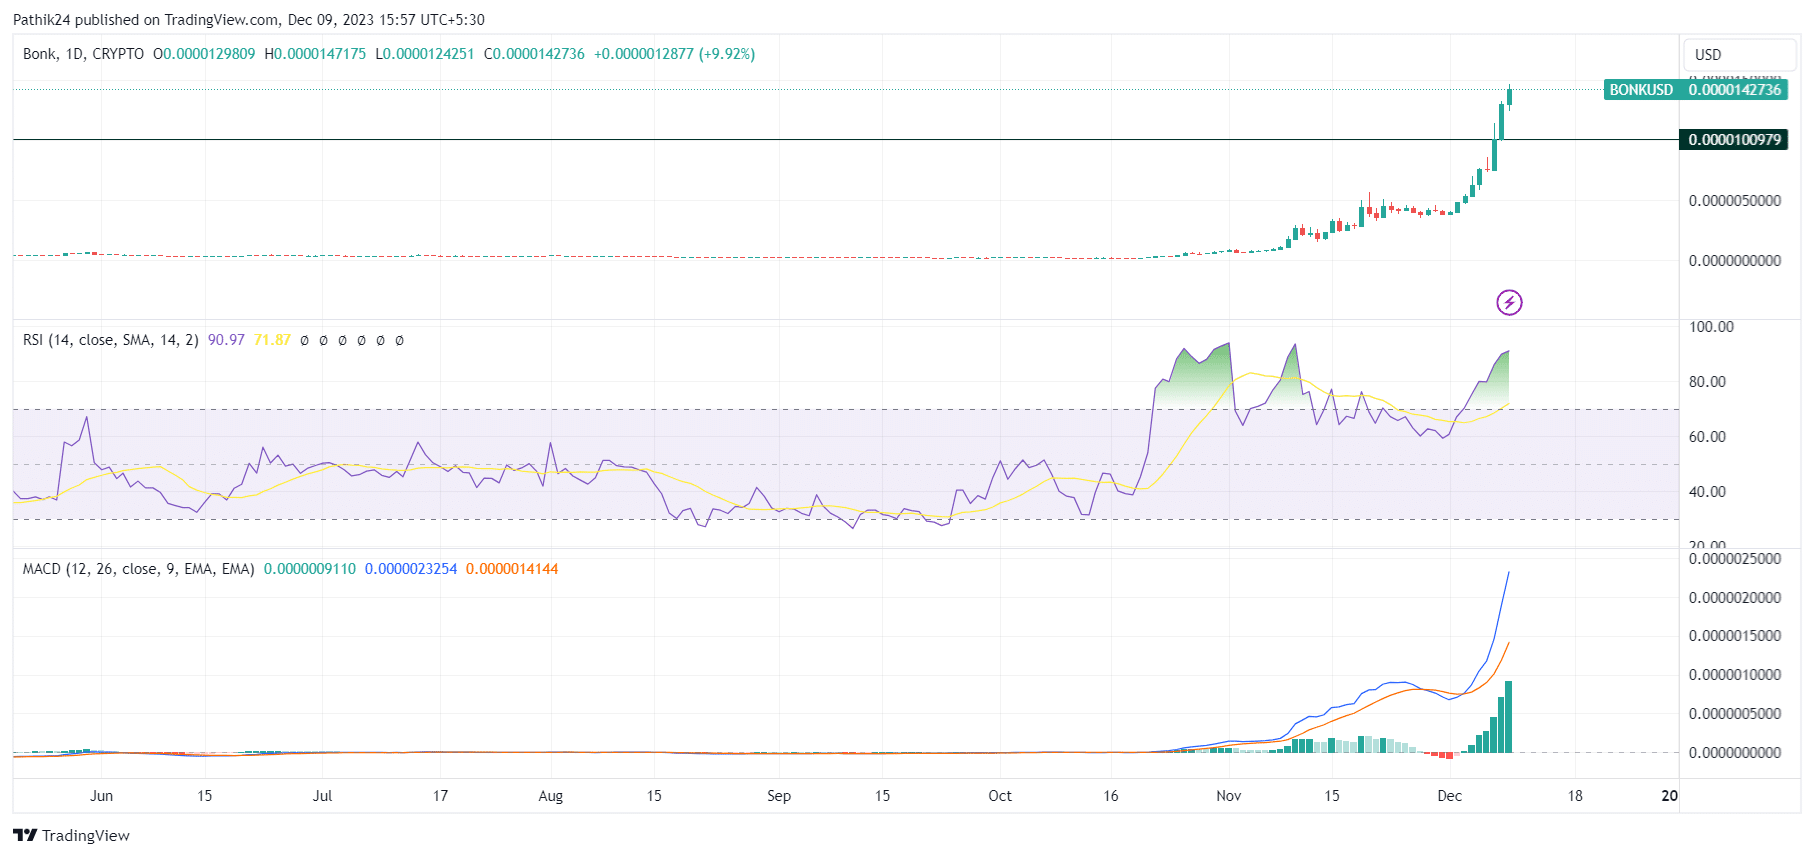Click the low price L0.0000124251

point(425,54)
